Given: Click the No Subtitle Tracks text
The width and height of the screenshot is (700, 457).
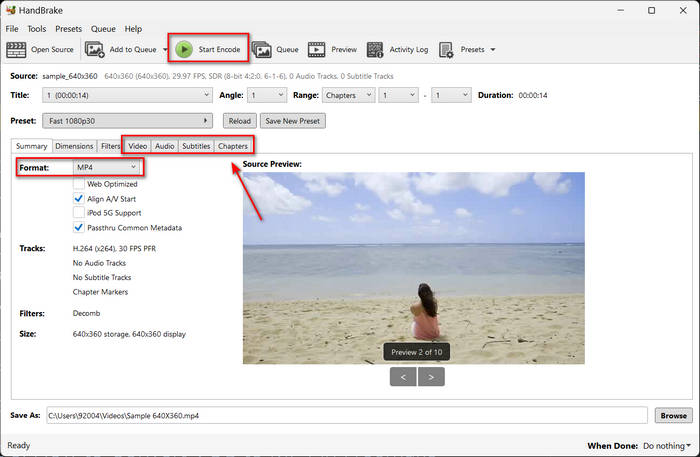Looking at the screenshot, I should [x=102, y=278].
